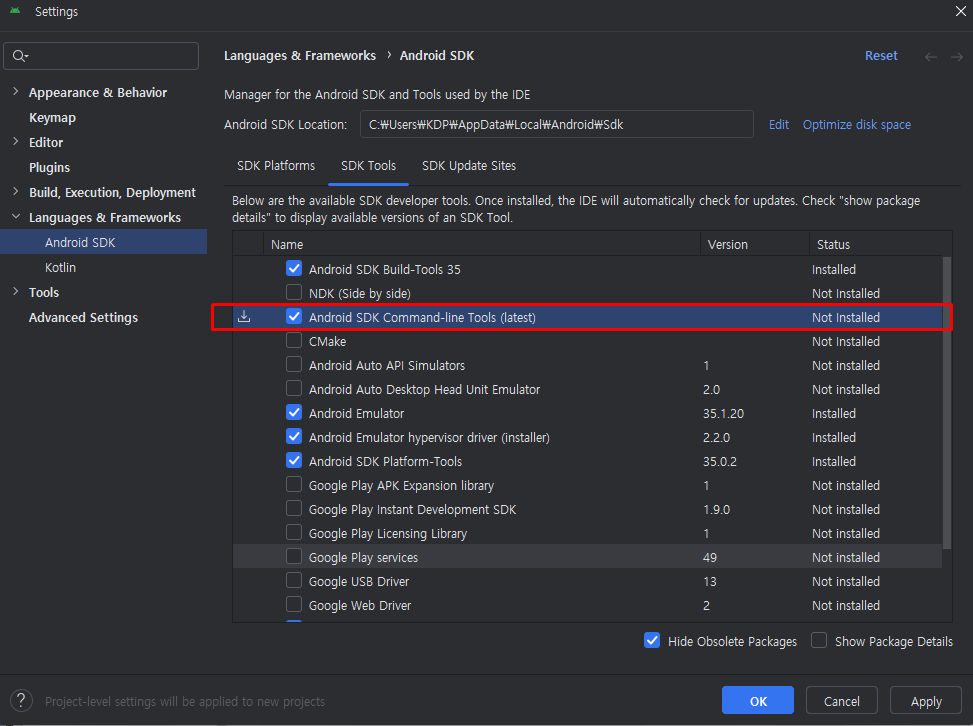This screenshot has height=726, width=973.
Task: Check Google Play Licensing Library
Action: (294, 532)
